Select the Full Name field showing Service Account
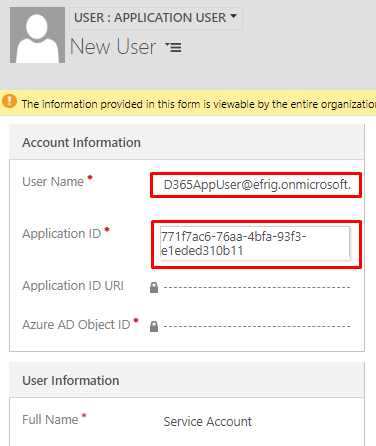This screenshot has width=376, height=446. [x=207, y=422]
